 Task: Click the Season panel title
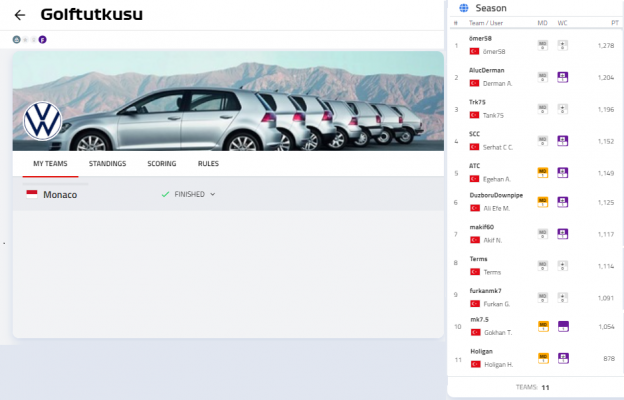pyautogui.click(x=491, y=8)
